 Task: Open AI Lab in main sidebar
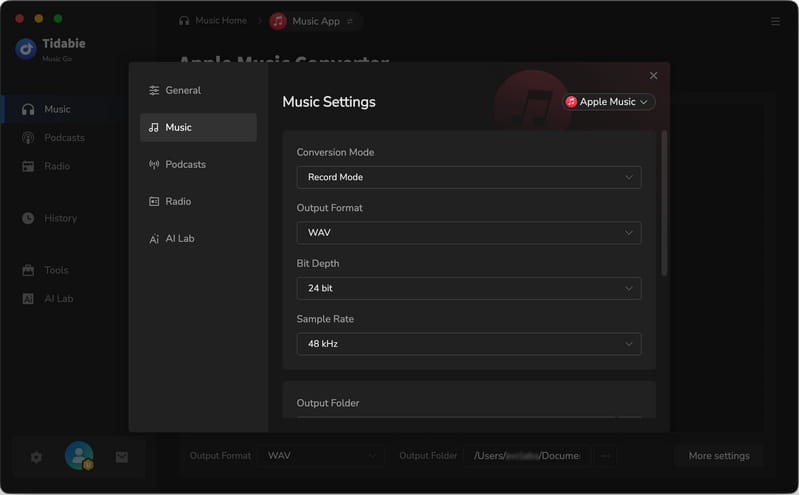[64, 299]
